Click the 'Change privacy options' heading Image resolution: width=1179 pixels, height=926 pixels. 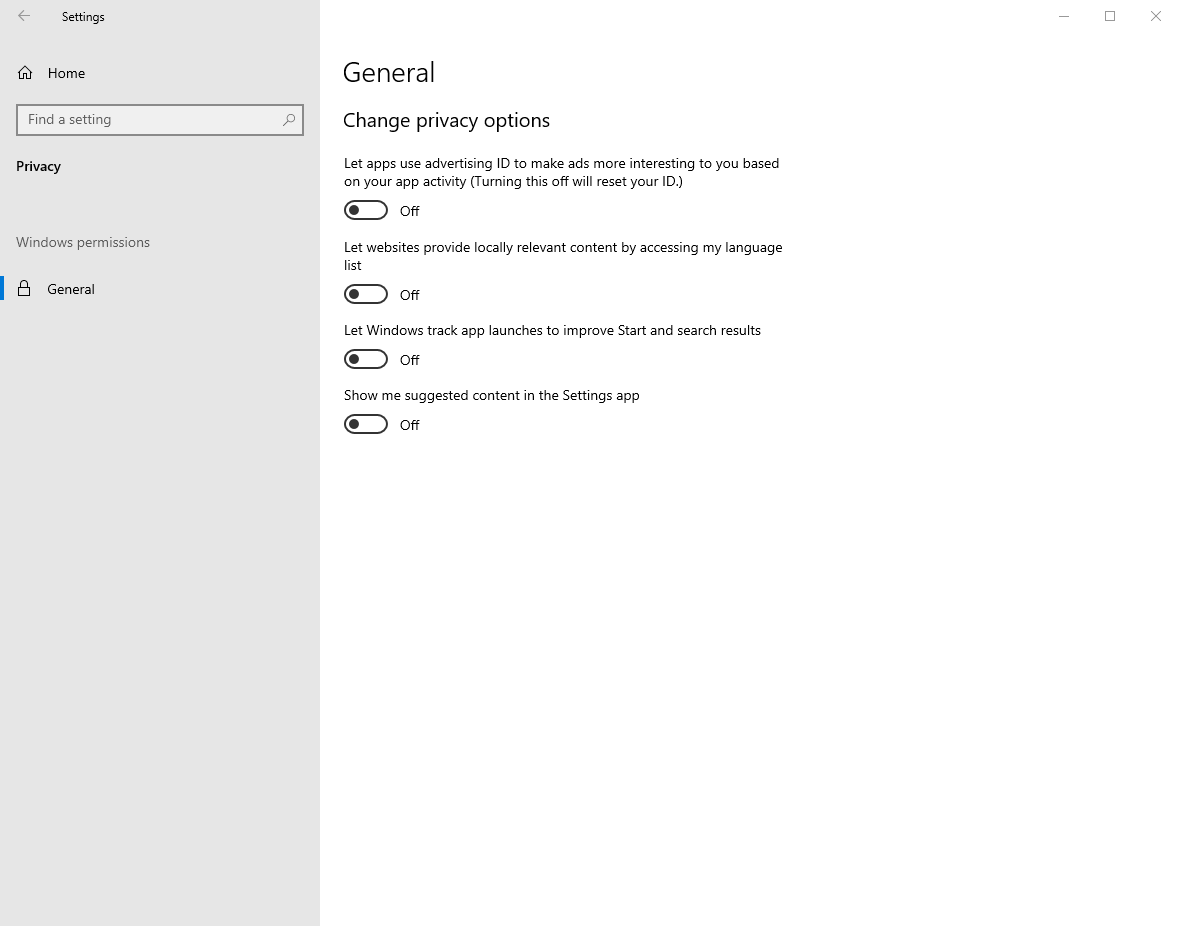(x=446, y=120)
